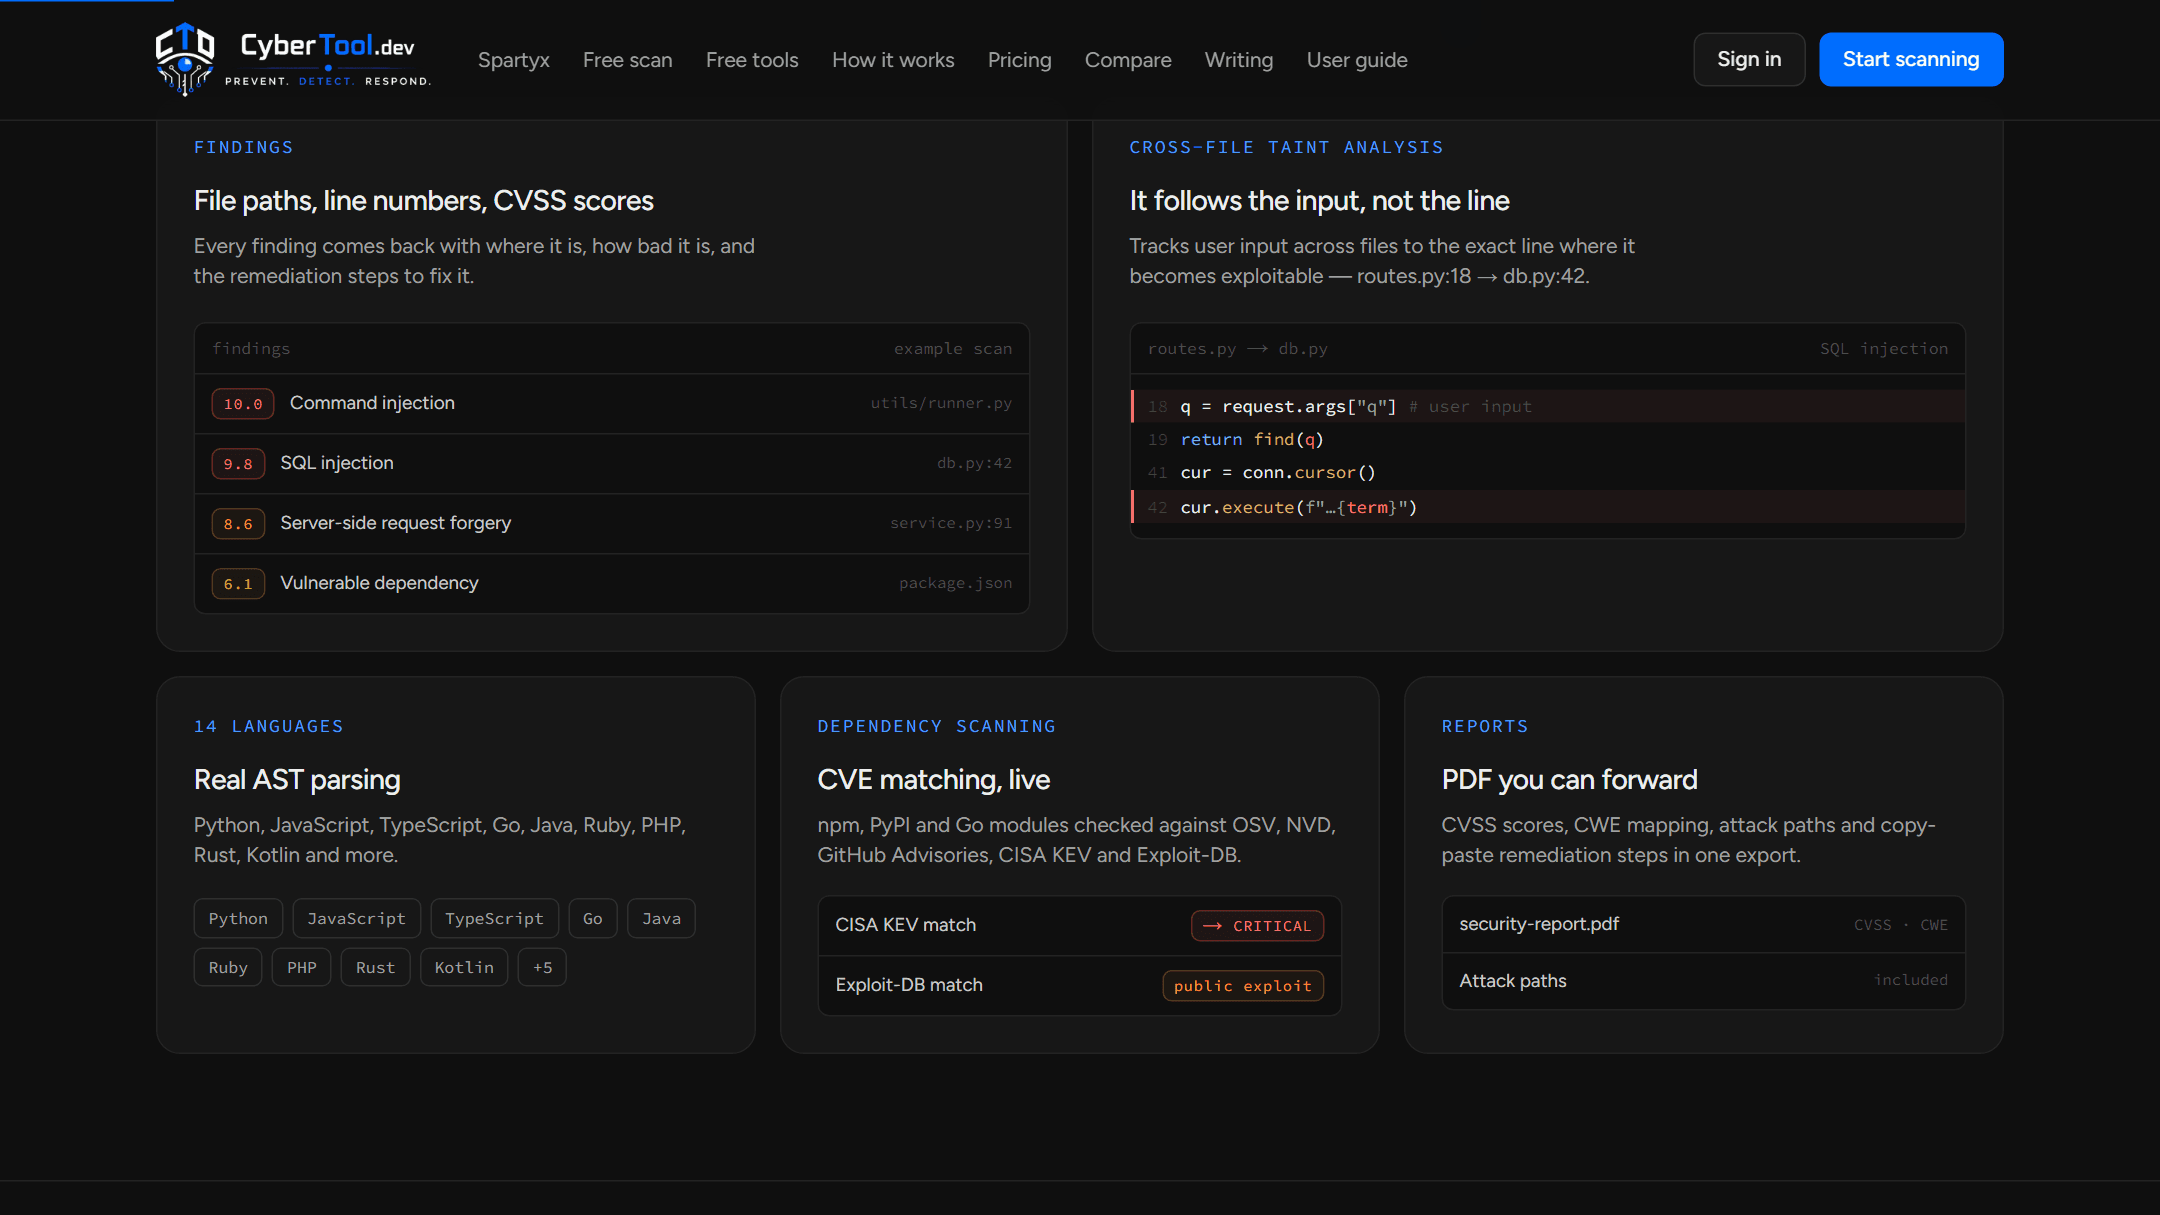
Task: Click the Kotlin language tag
Action: pos(464,967)
